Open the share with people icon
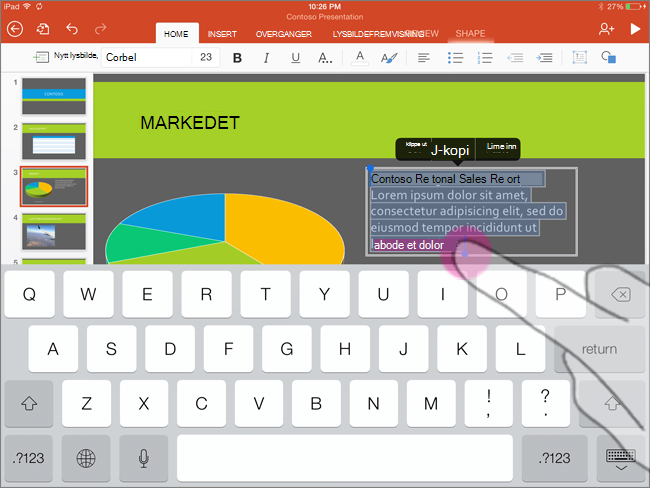Image resolution: width=650 pixels, height=488 pixels. (x=606, y=29)
